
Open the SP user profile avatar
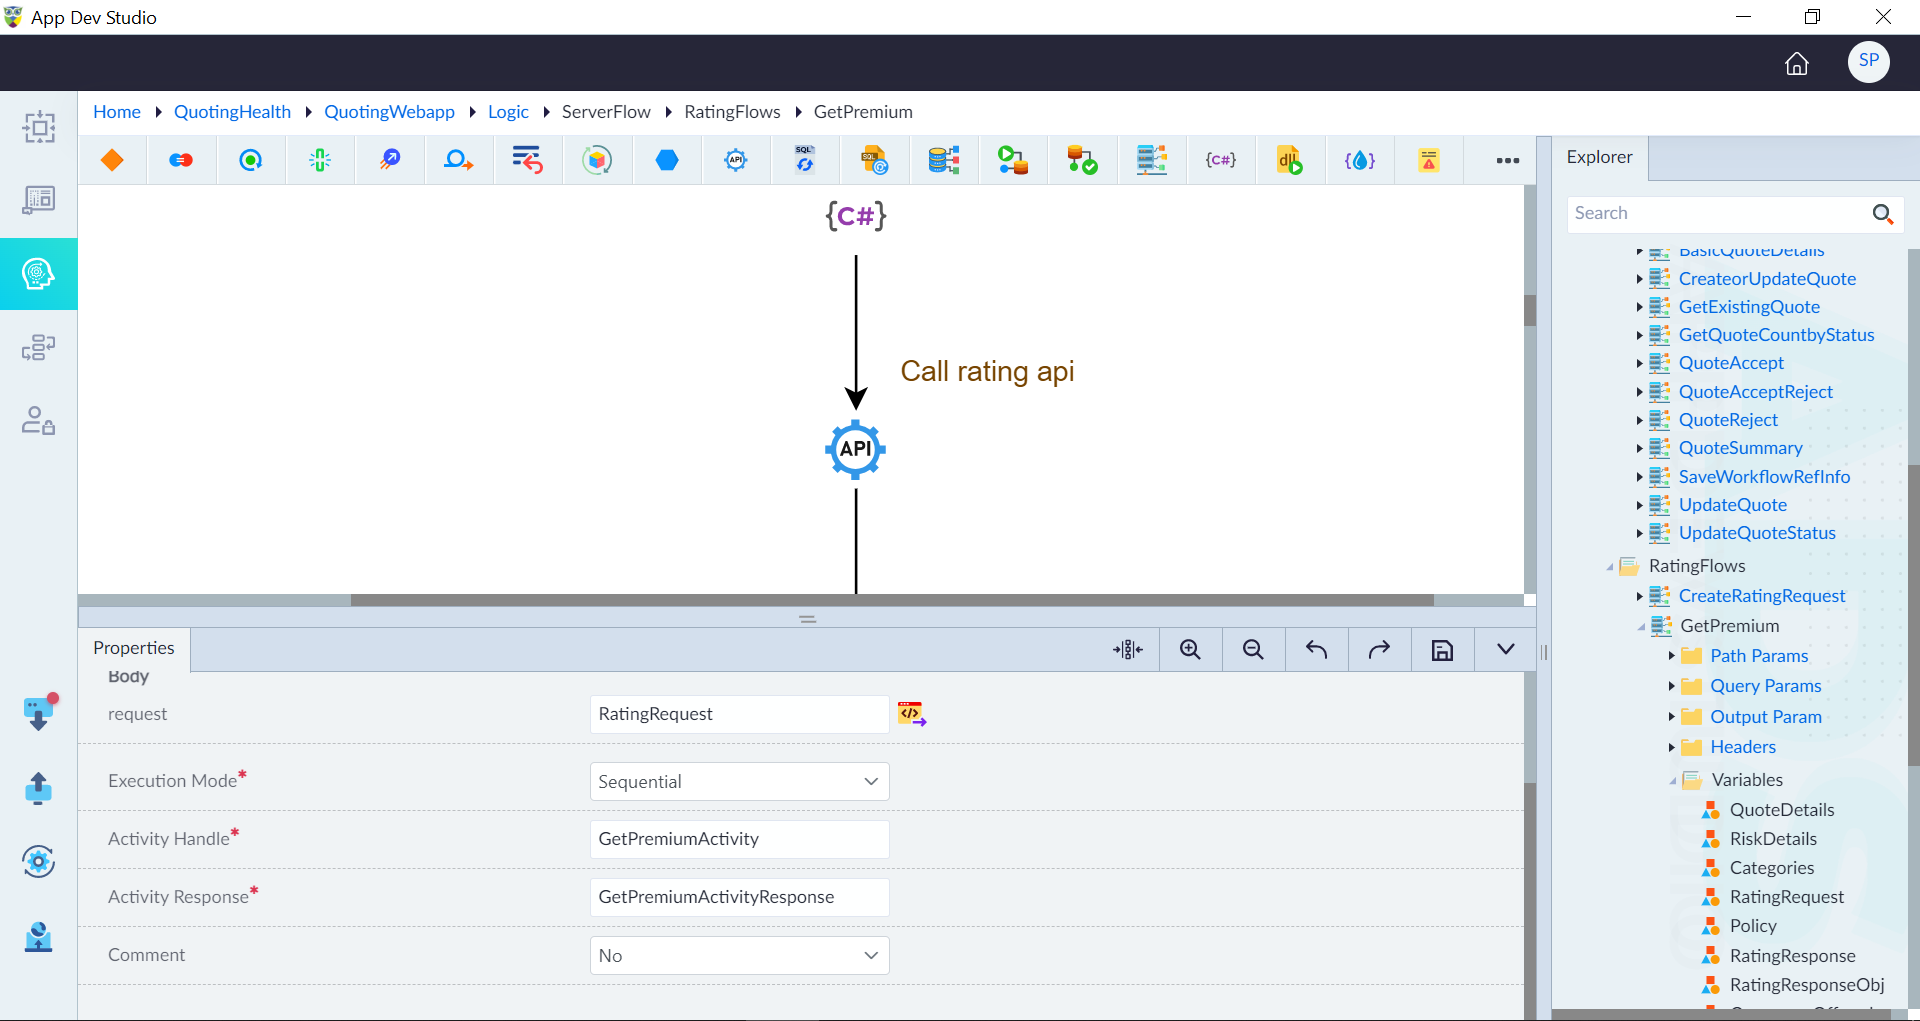[1868, 61]
